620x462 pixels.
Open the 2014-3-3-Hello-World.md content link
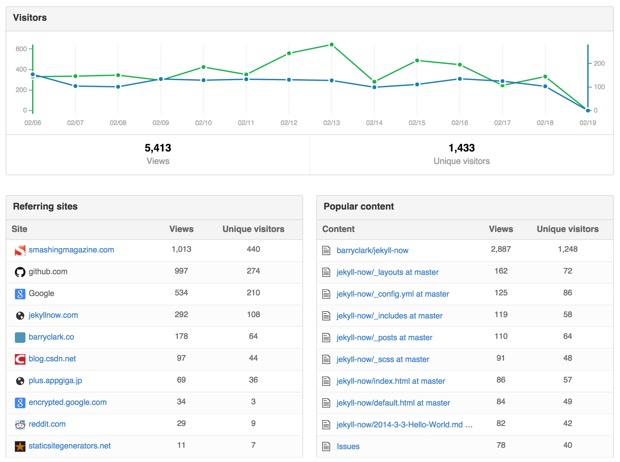pos(404,424)
